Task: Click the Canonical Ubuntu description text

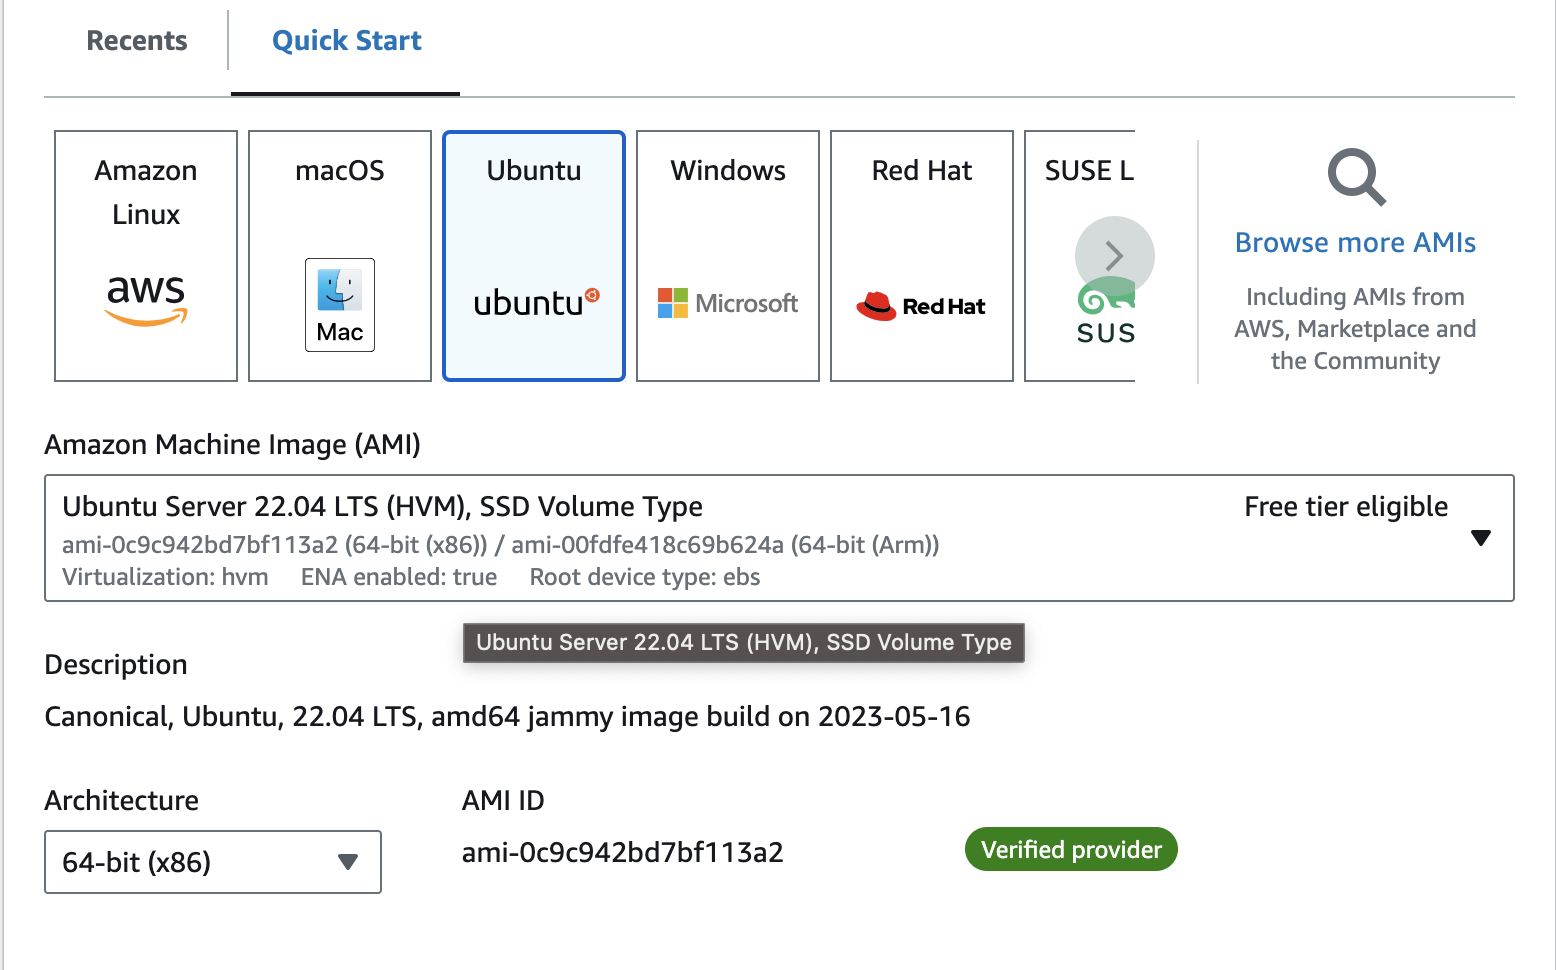Action: [x=507, y=717]
